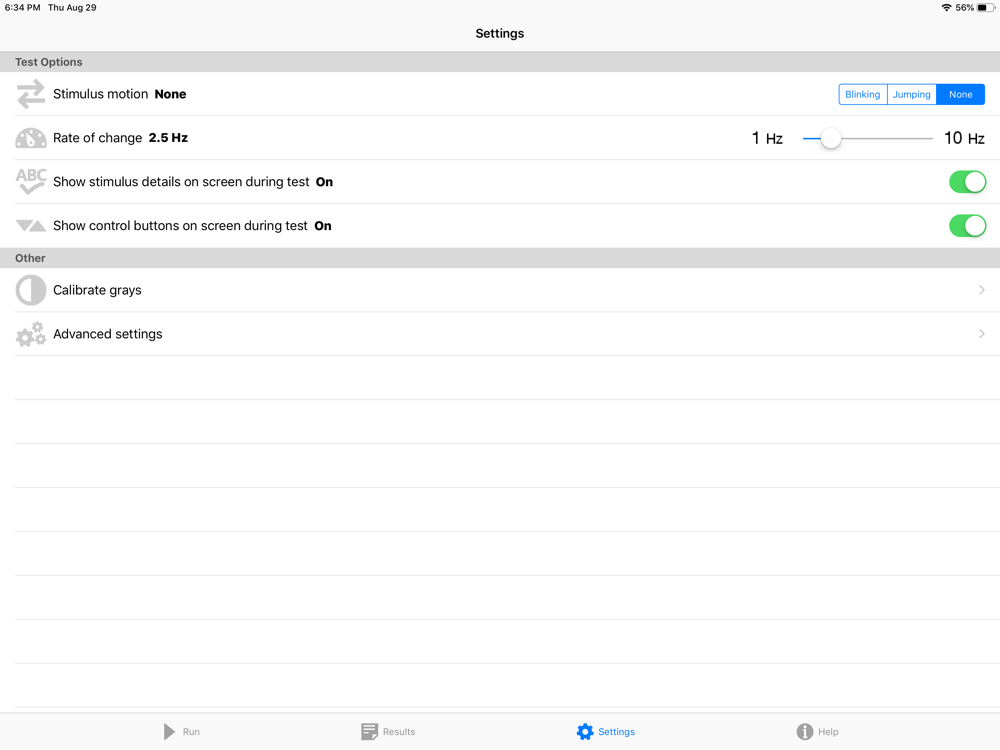Click the Calibrate grays half-circle icon
The height and width of the screenshot is (750, 1000).
(31, 290)
